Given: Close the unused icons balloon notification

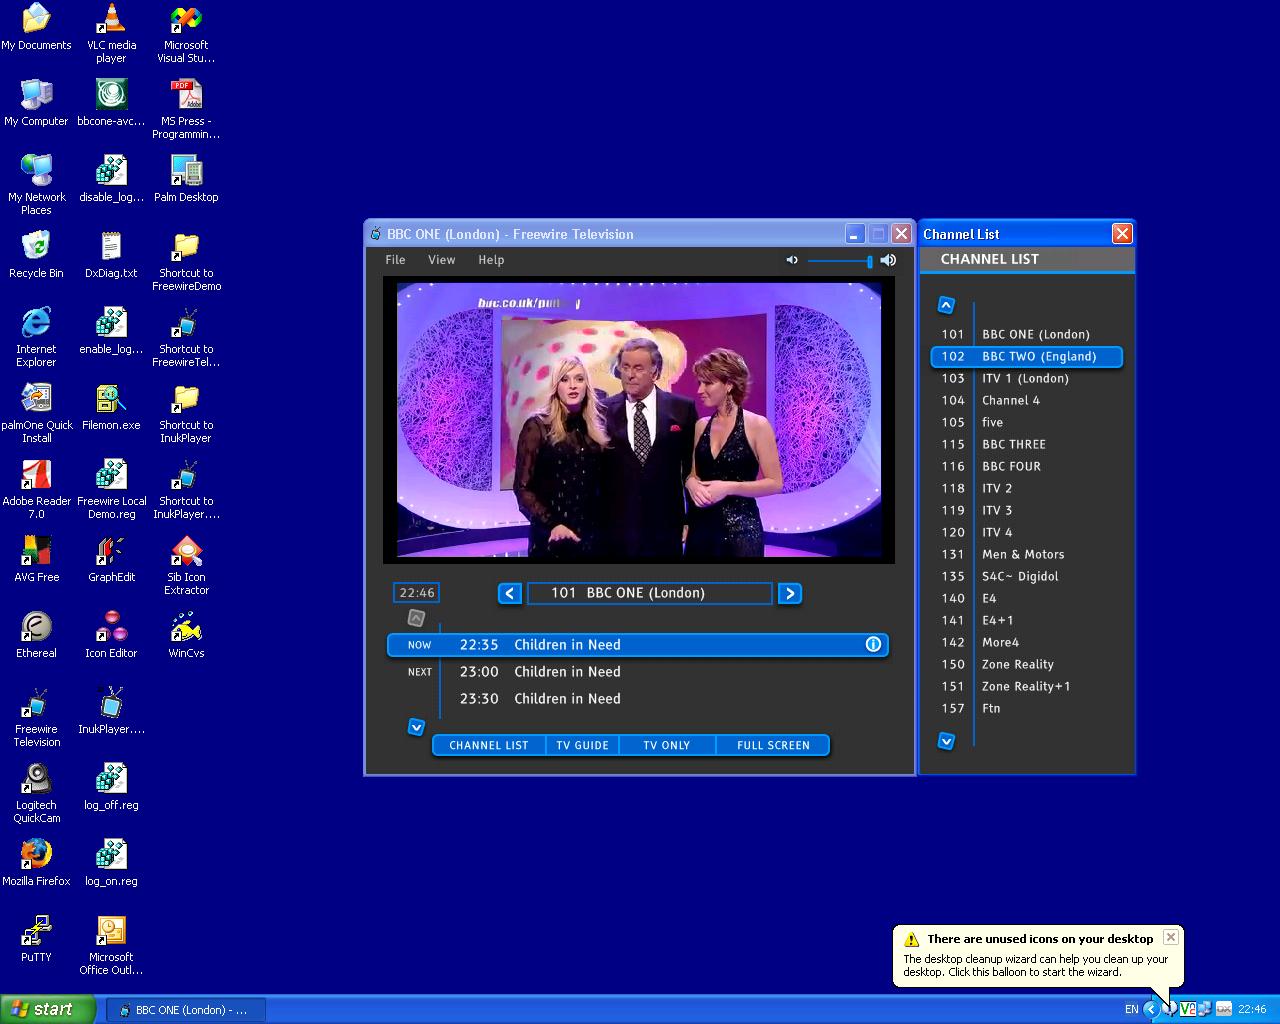Looking at the screenshot, I should coord(1170,937).
